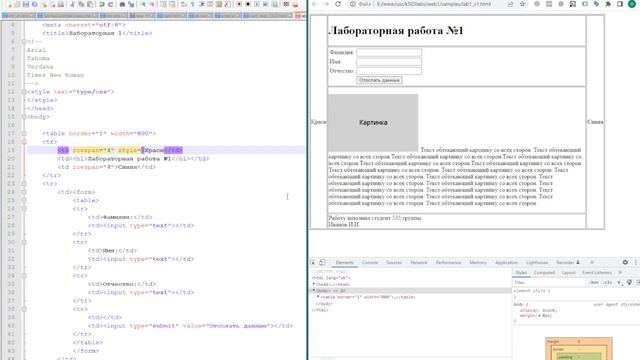Toggle the :hov element state button
Screen dimensions: 640x360
tap(594, 282)
